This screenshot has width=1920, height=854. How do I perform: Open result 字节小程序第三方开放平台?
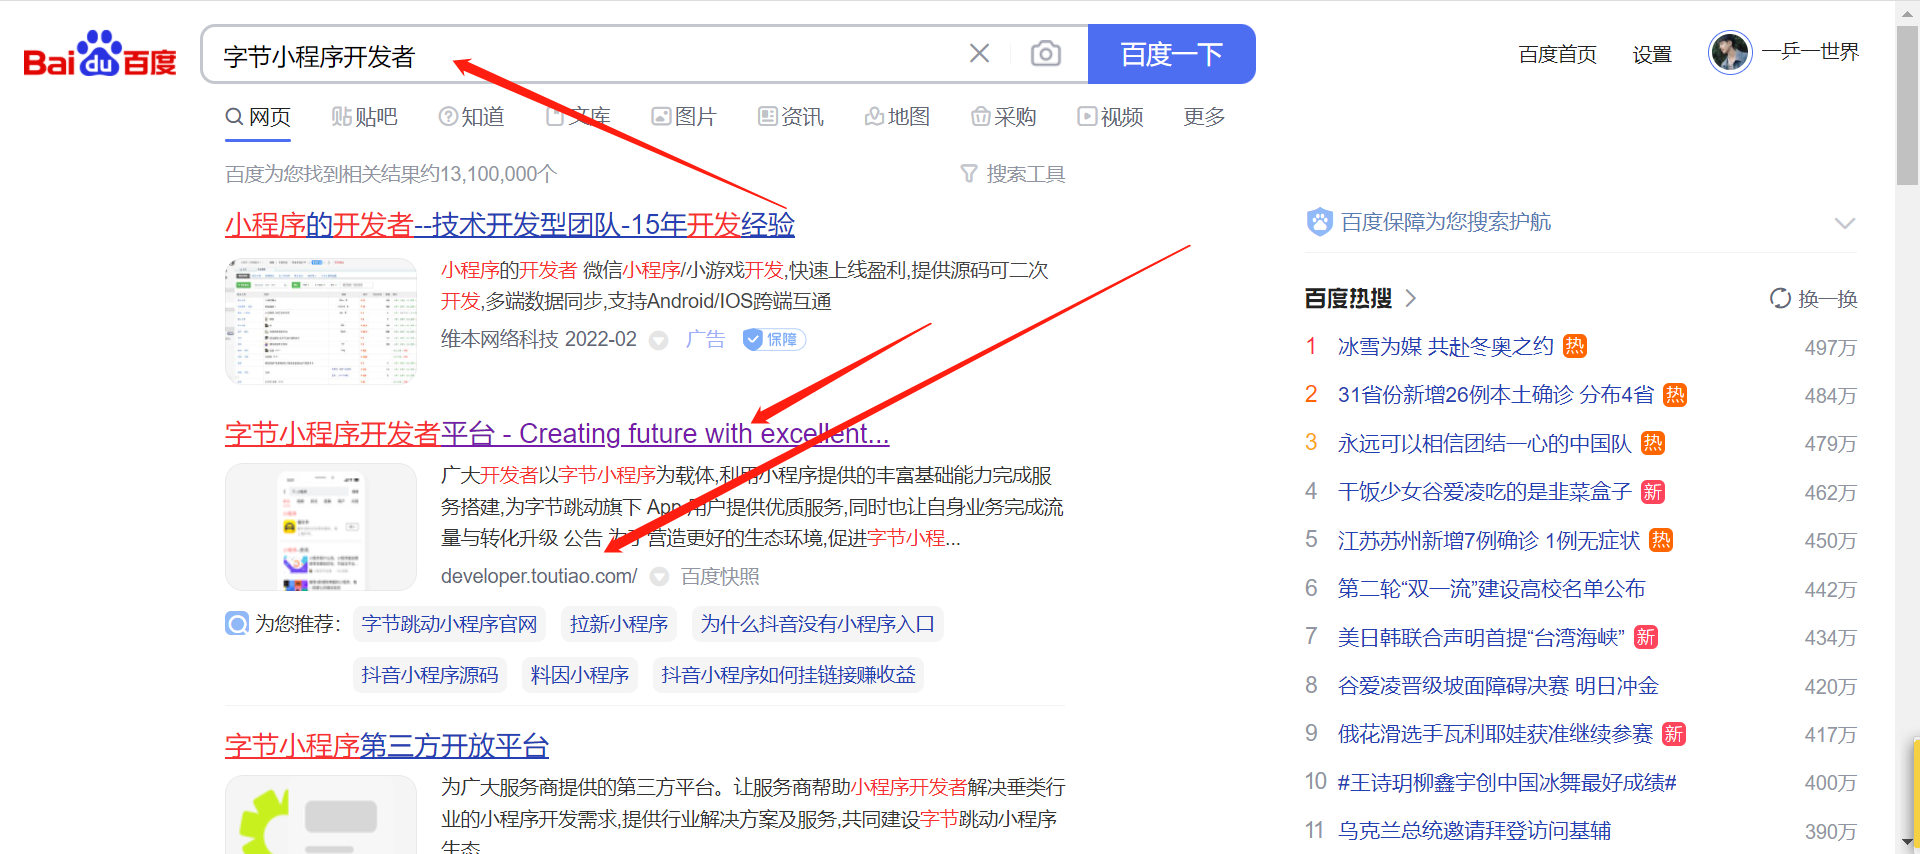(387, 745)
